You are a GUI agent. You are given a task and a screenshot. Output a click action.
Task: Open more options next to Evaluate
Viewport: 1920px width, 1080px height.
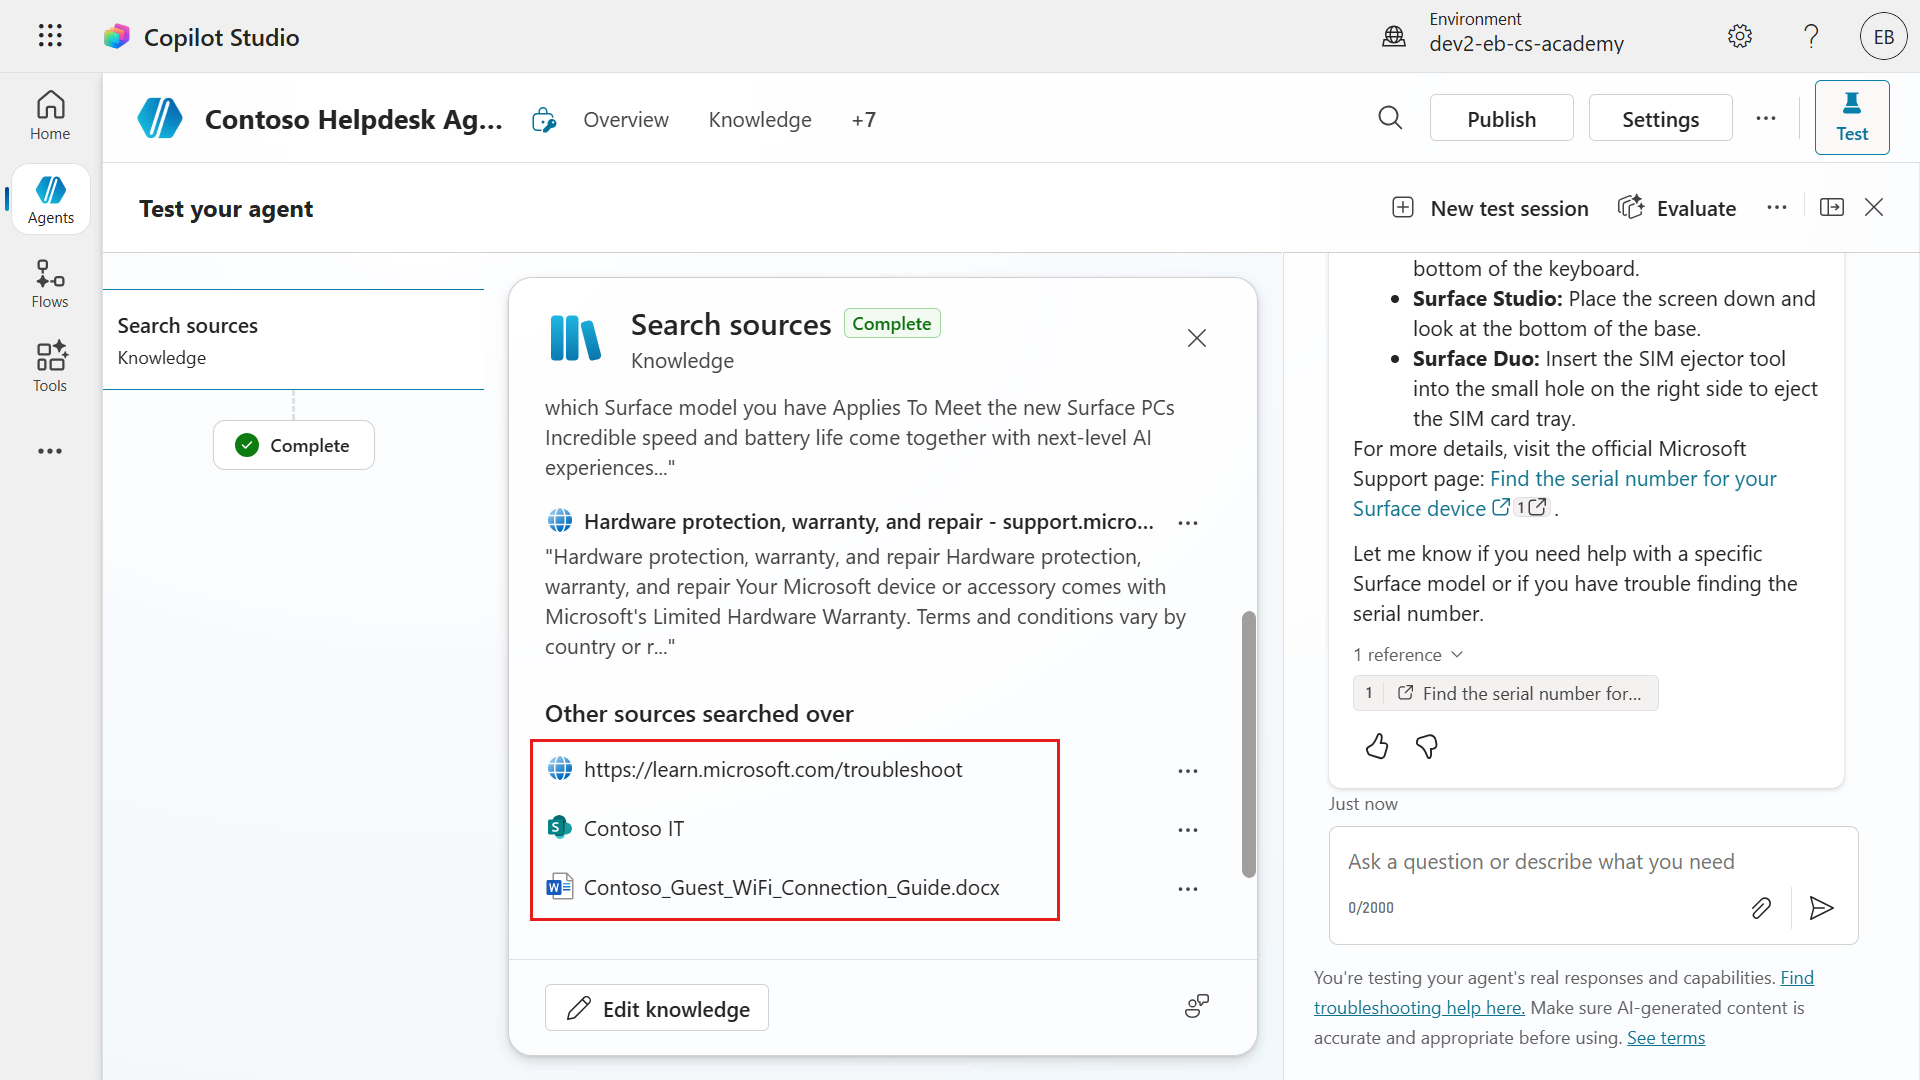[x=1777, y=207]
